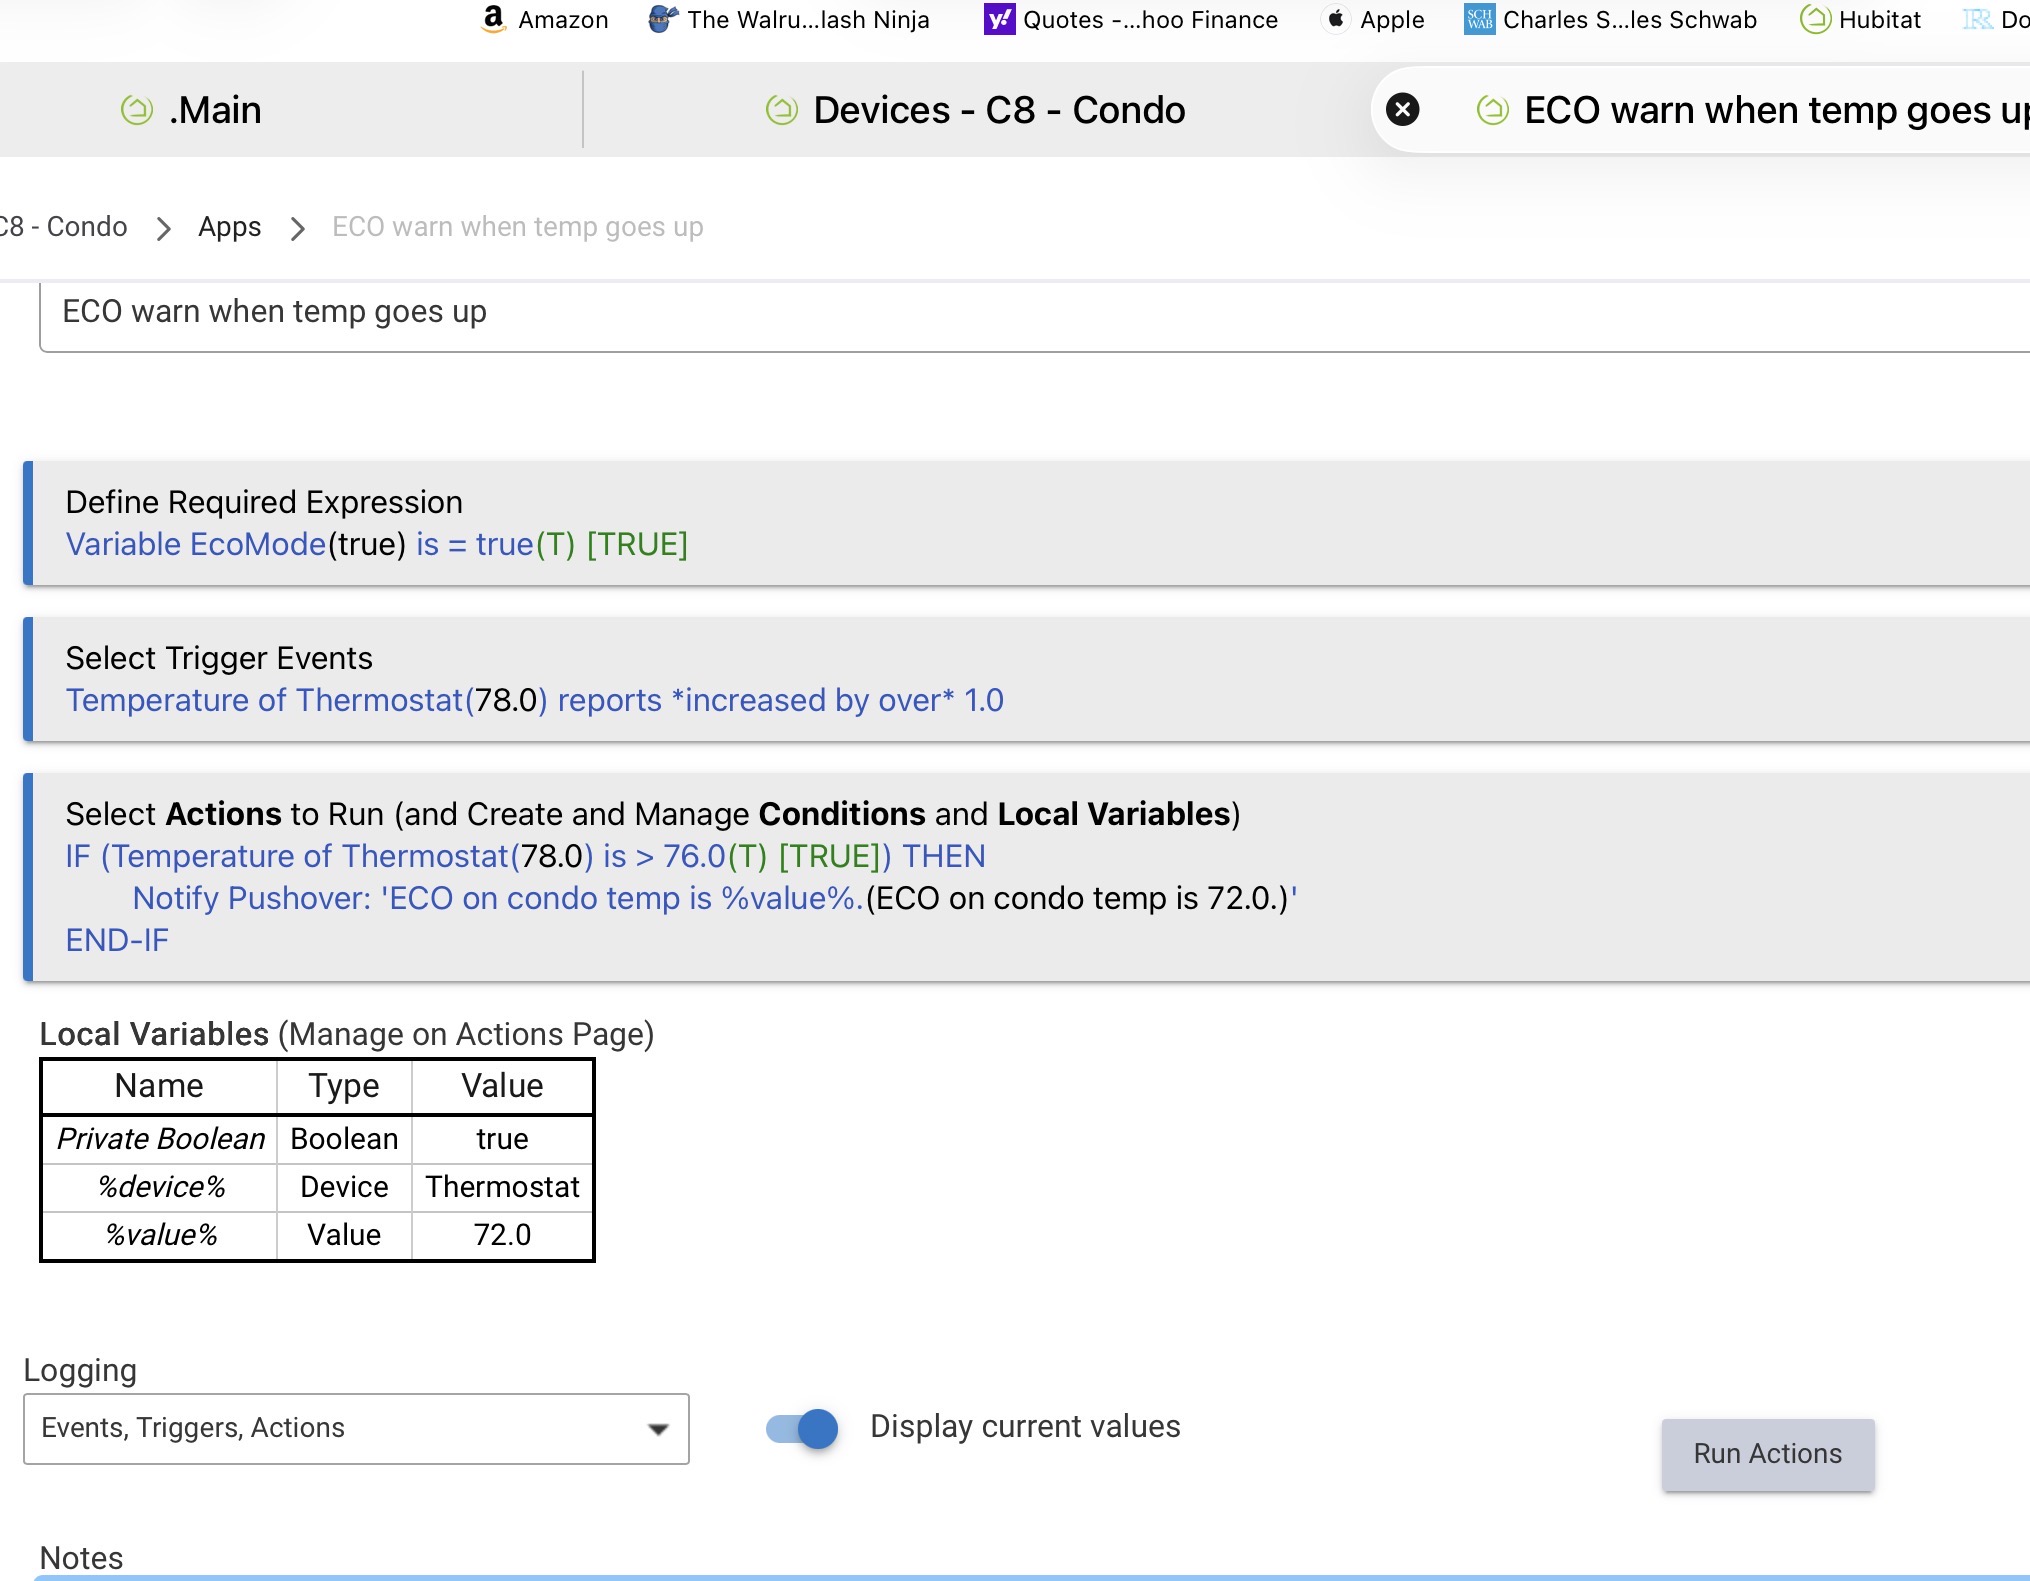This screenshot has width=2030, height=1581.
Task: Click the Walrus Slash Ninja bookmark icon
Action: click(662, 19)
